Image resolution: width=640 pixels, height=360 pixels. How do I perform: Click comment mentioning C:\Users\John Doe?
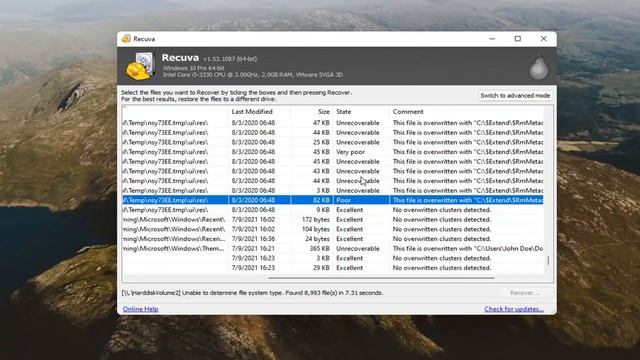coord(468,249)
